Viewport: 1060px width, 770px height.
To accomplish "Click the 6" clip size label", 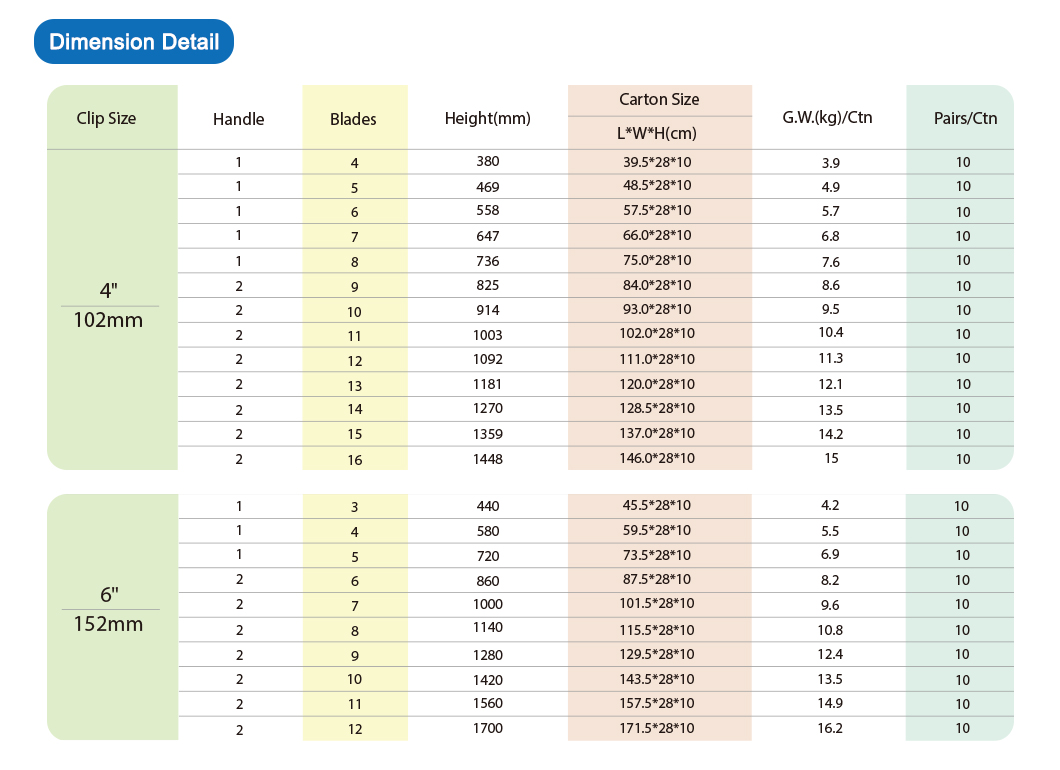I will [109, 594].
